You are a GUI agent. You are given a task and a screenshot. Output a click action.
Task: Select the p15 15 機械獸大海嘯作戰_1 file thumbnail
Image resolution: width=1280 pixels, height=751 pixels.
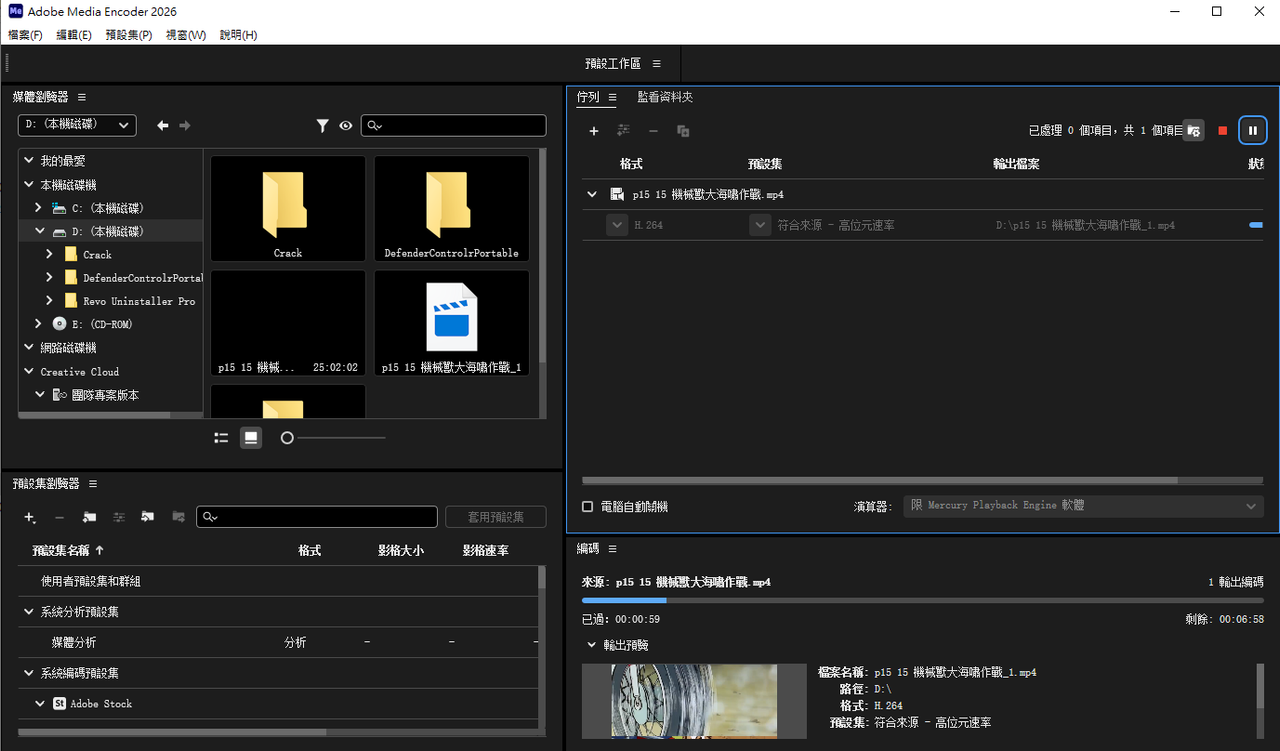[x=452, y=323]
